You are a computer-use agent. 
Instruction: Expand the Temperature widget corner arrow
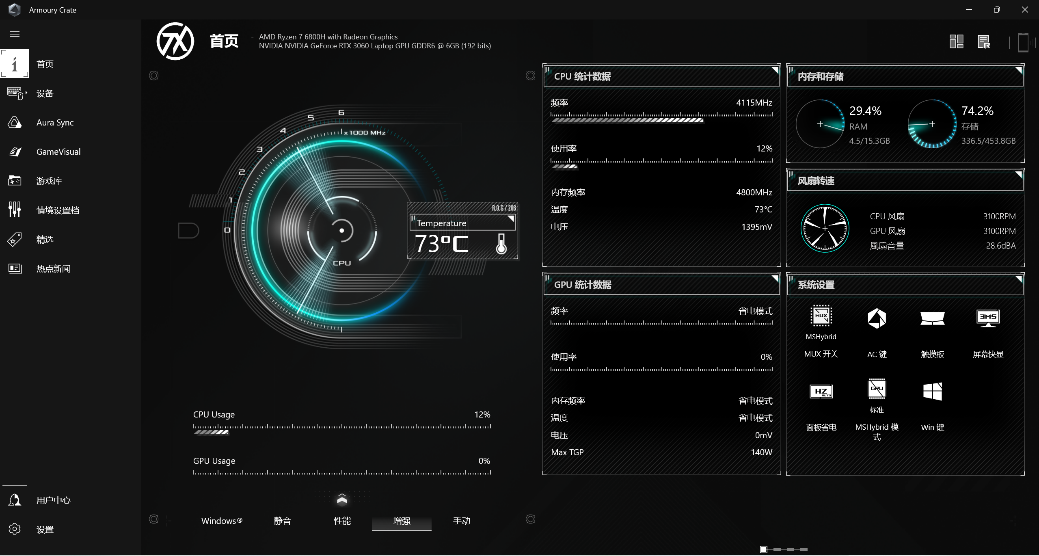[510, 219]
